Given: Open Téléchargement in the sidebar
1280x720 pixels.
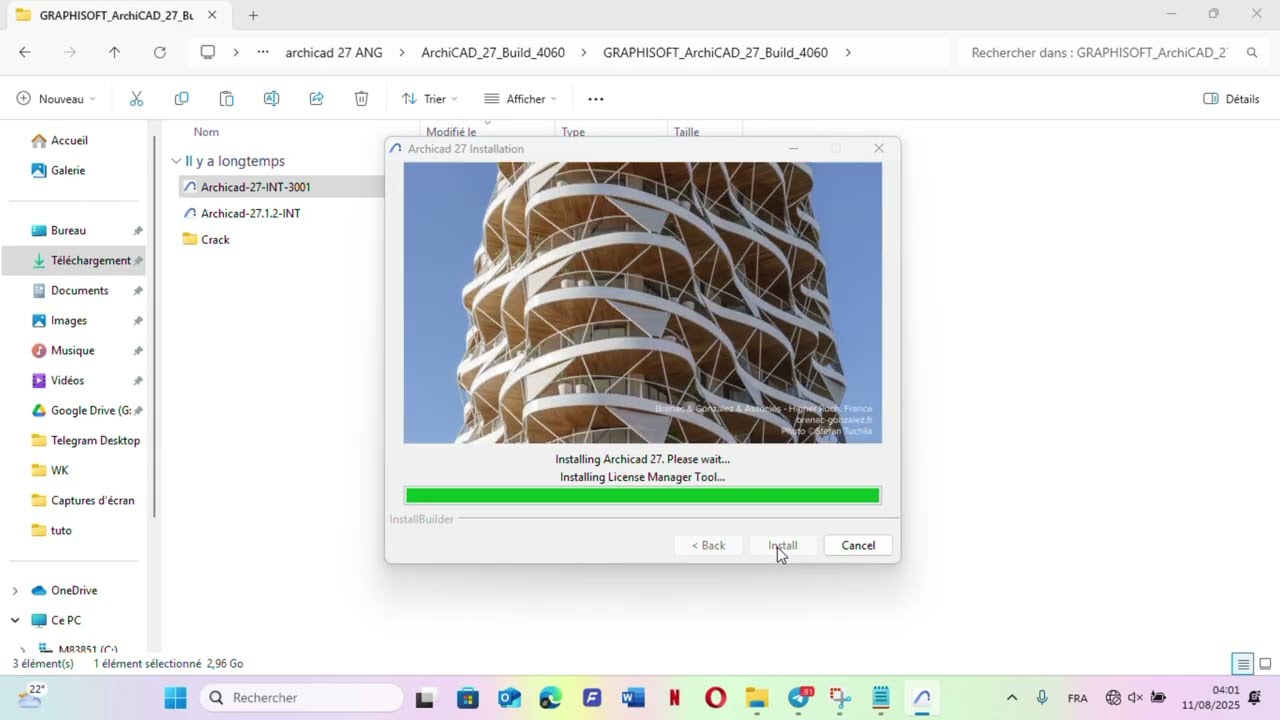Looking at the screenshot, I should coord(90,260).
